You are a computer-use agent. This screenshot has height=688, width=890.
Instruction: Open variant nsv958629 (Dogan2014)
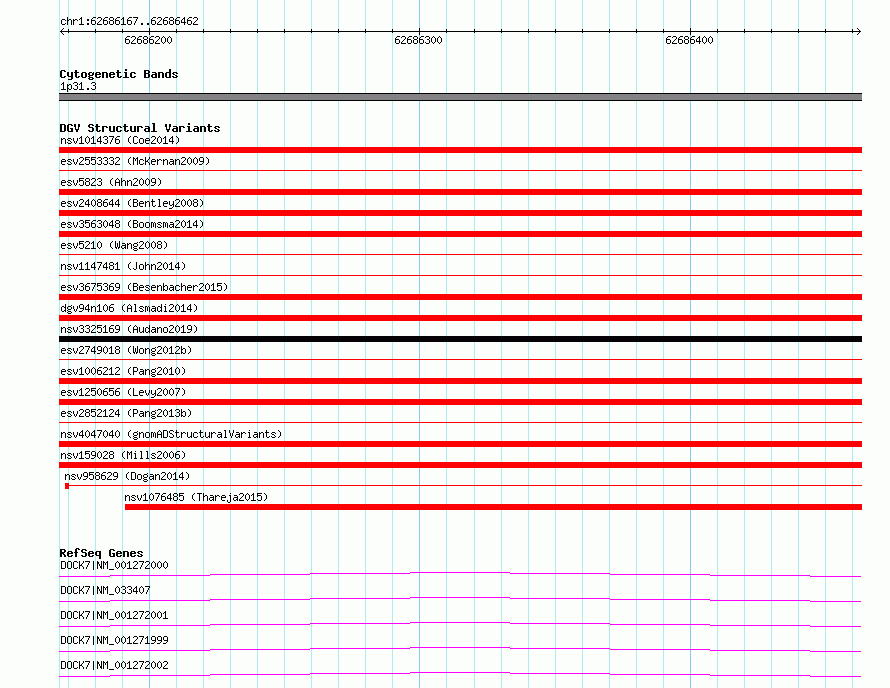tap(127, 476)
